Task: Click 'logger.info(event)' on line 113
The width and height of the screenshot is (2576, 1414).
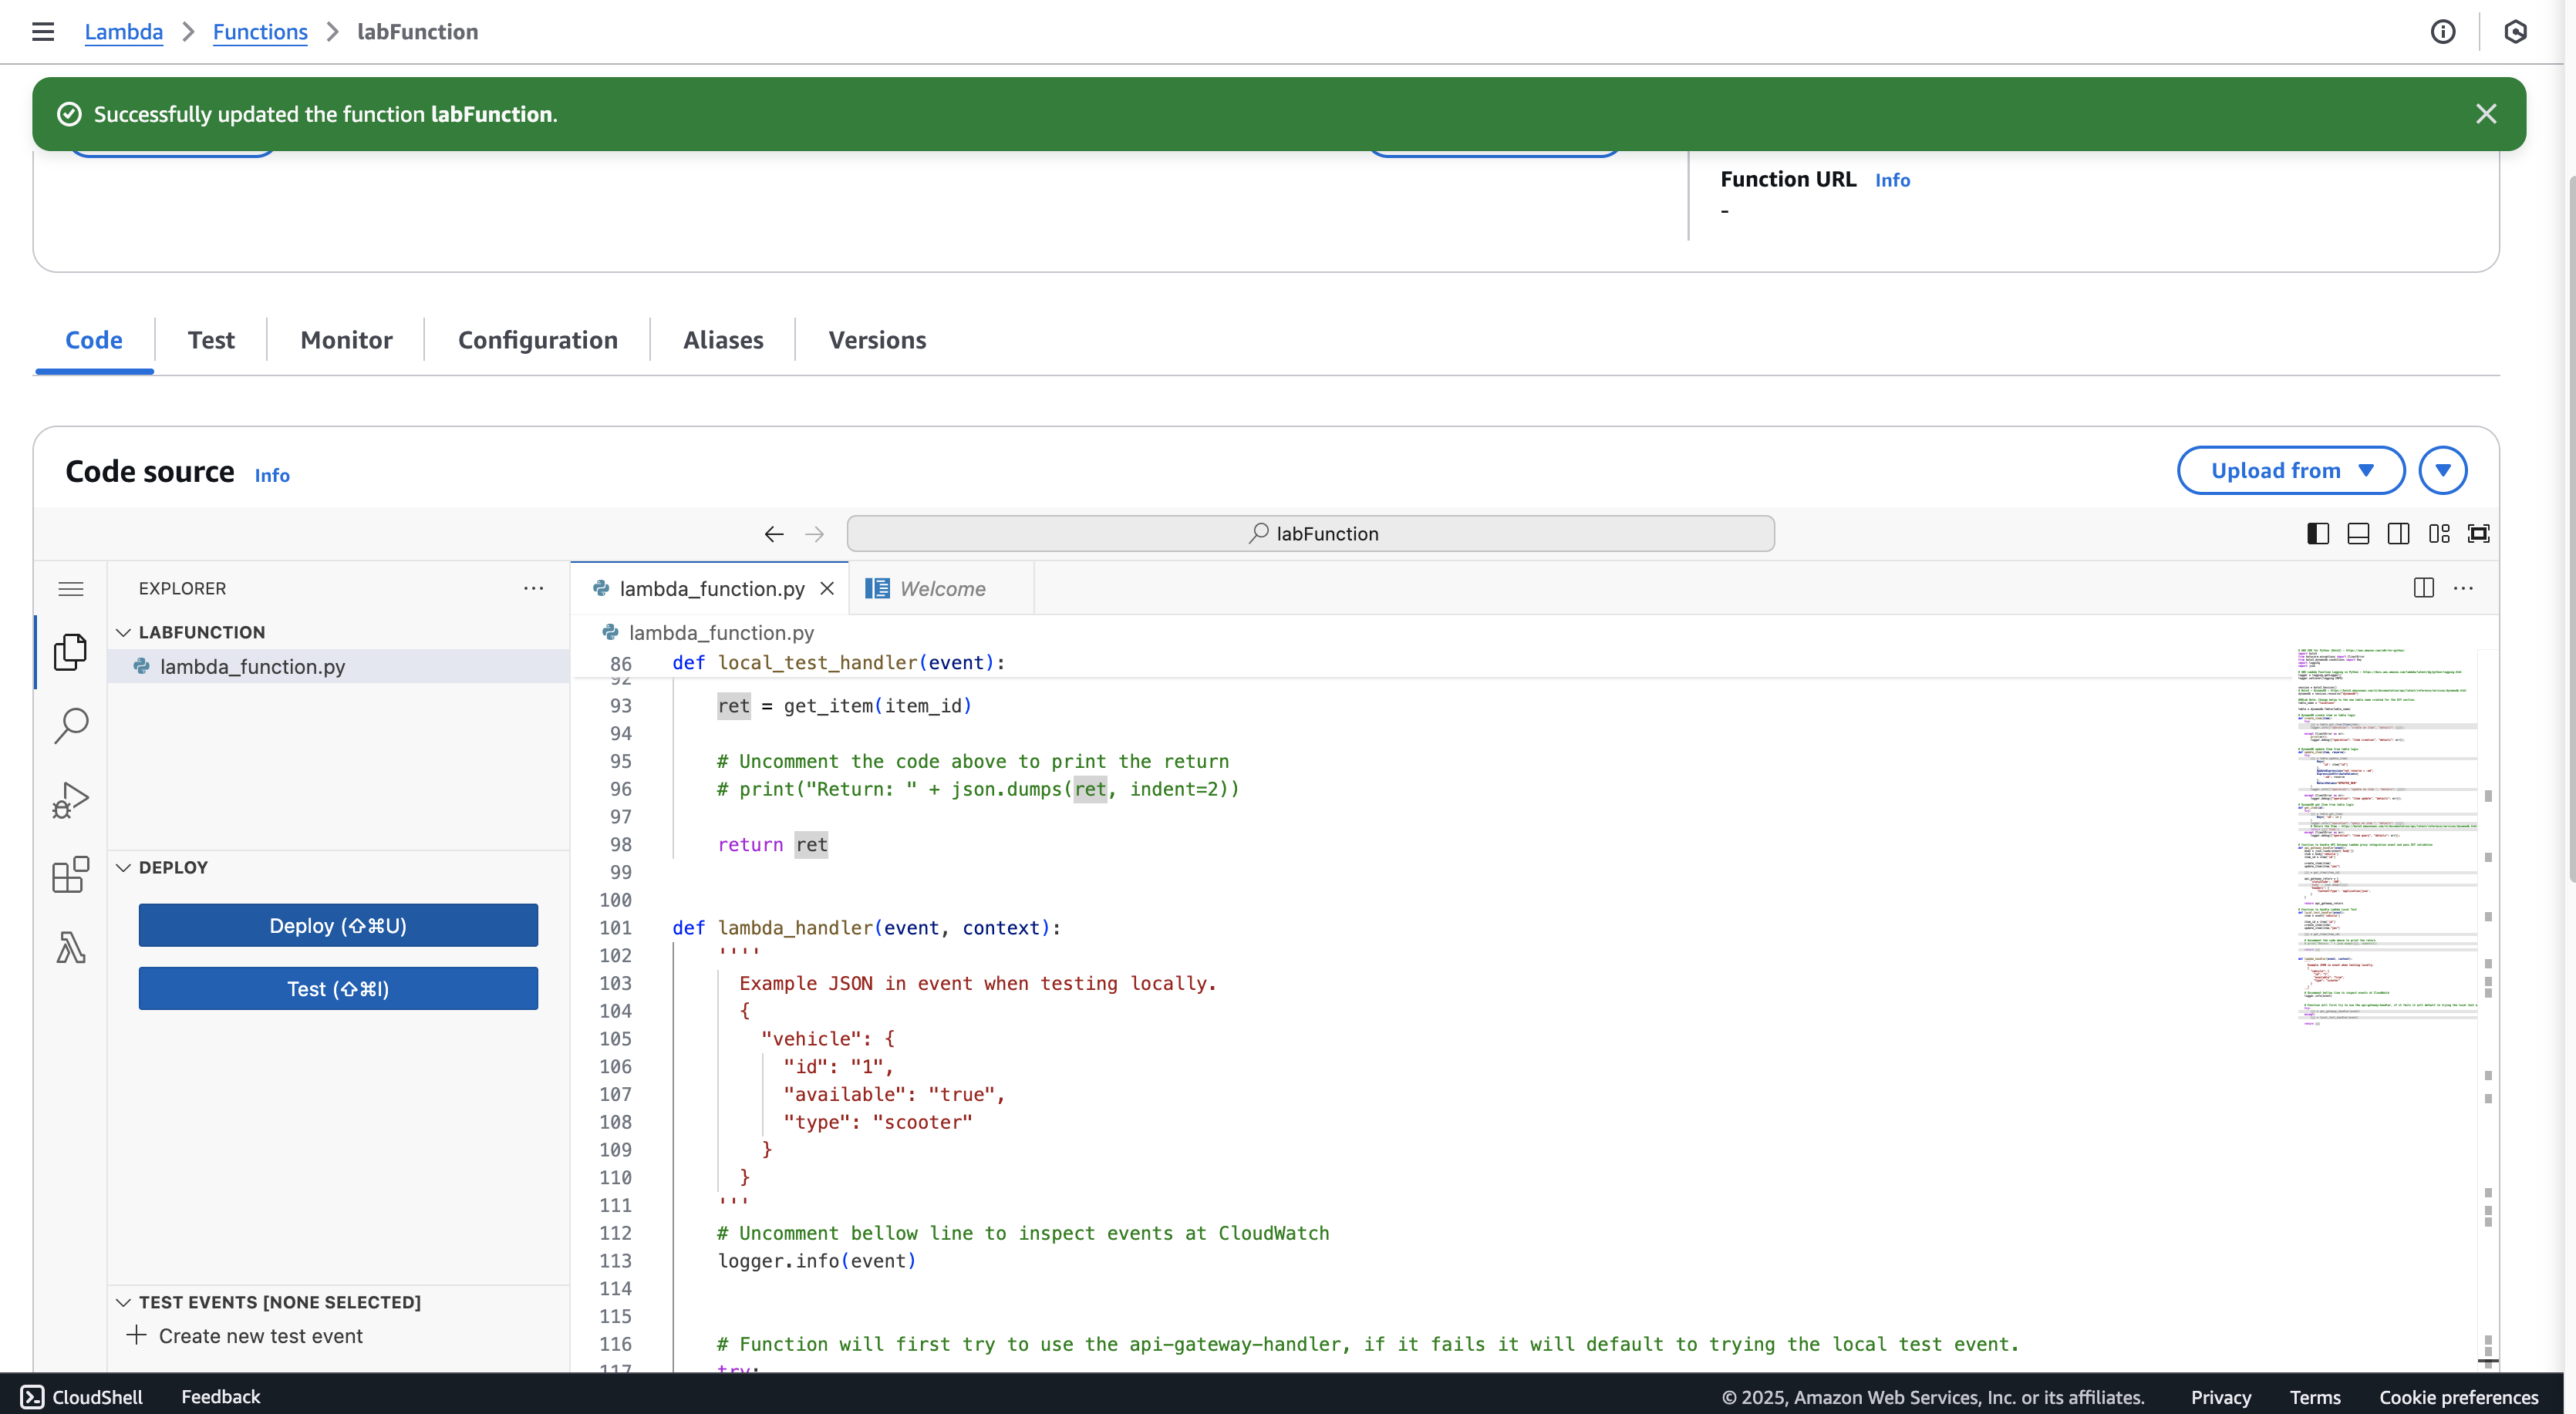Action: [x=817, y=1261]
